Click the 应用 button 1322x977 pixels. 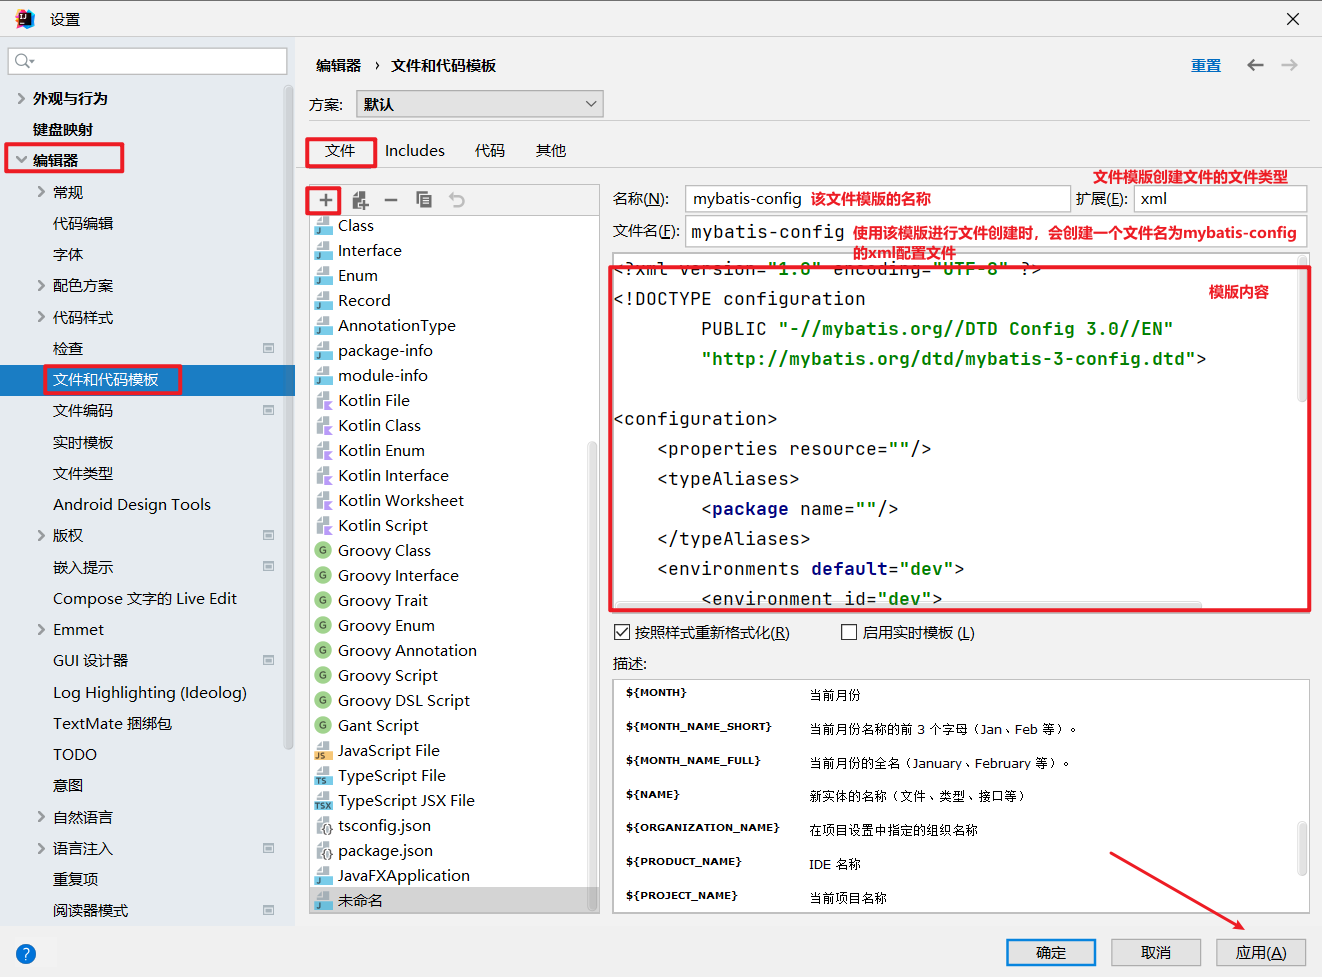(x=1261, y=952)
